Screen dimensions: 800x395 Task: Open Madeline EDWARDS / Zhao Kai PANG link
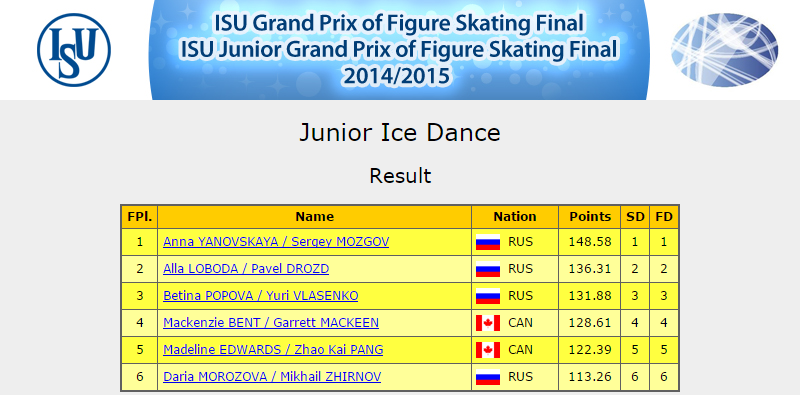click(273, 350)
